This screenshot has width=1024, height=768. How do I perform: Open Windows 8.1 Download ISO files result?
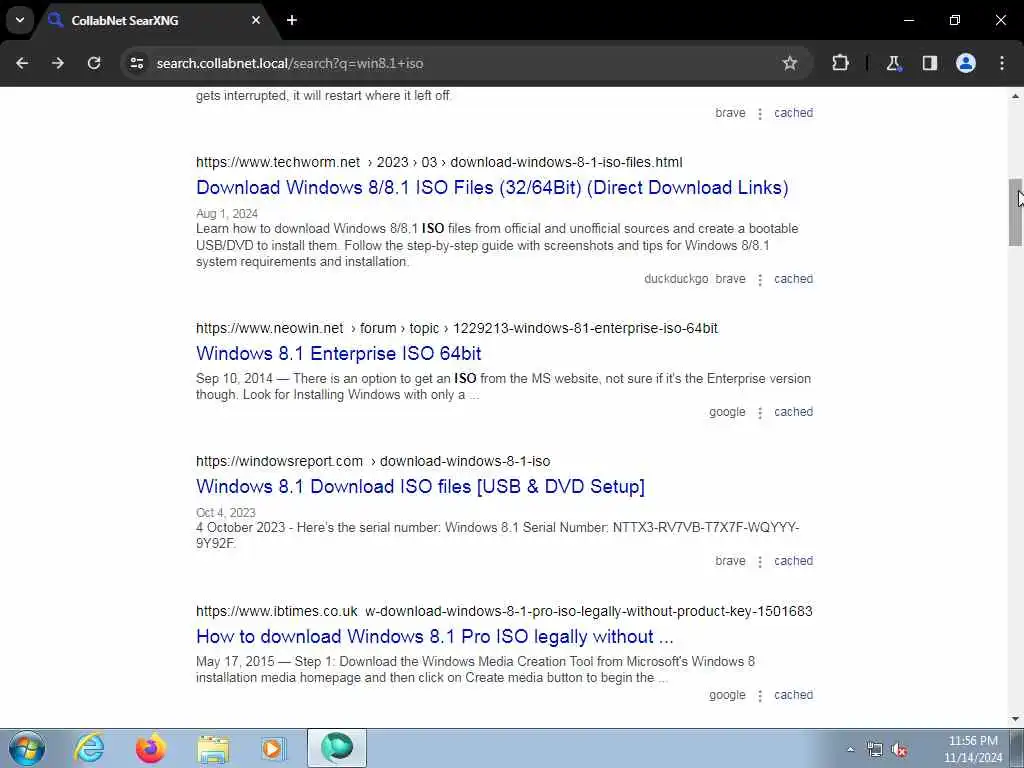coord(420,487)
